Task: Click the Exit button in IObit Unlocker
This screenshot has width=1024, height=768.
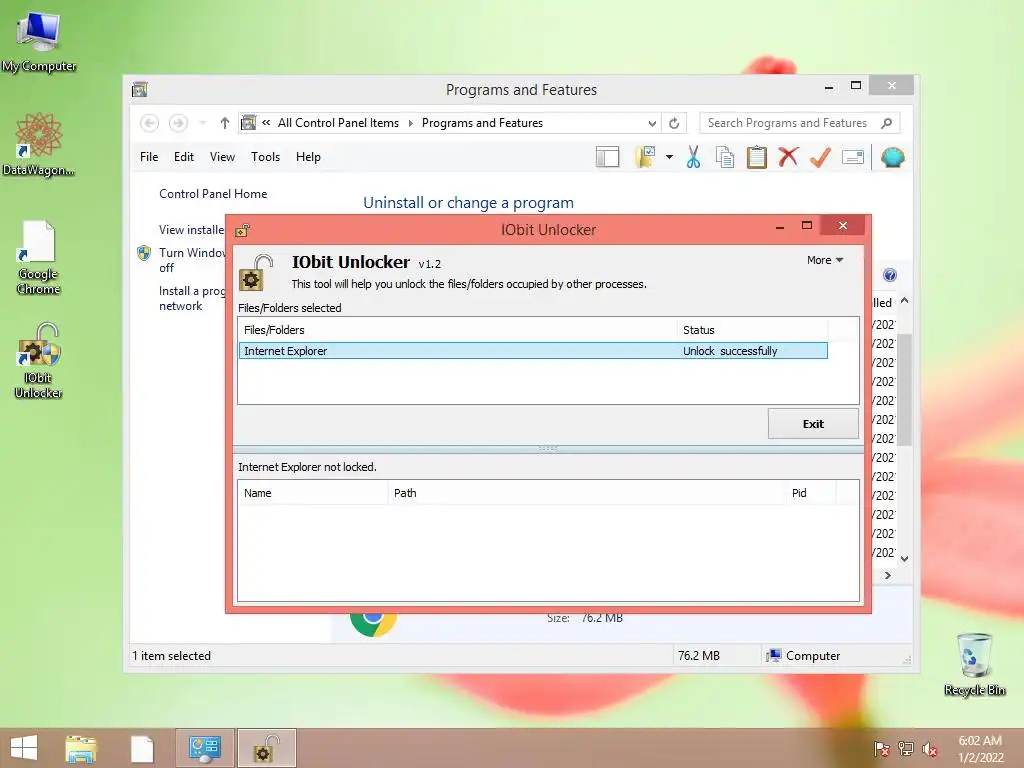Action: 813,424
